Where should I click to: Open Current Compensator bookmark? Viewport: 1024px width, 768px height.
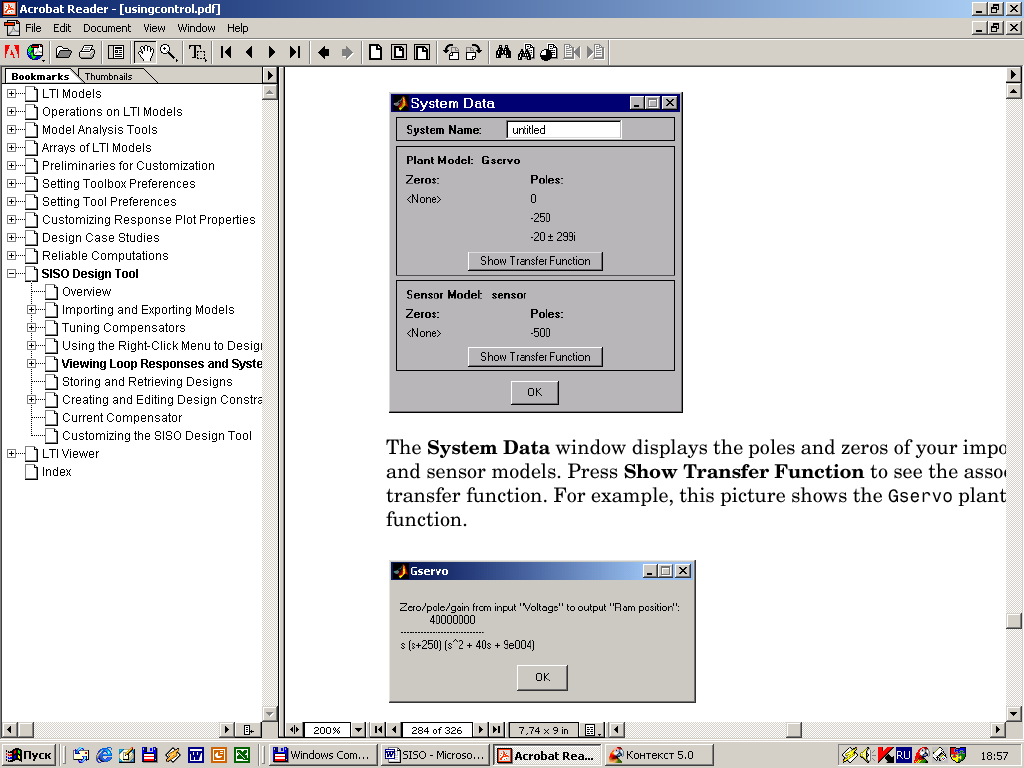pos(122,418)
